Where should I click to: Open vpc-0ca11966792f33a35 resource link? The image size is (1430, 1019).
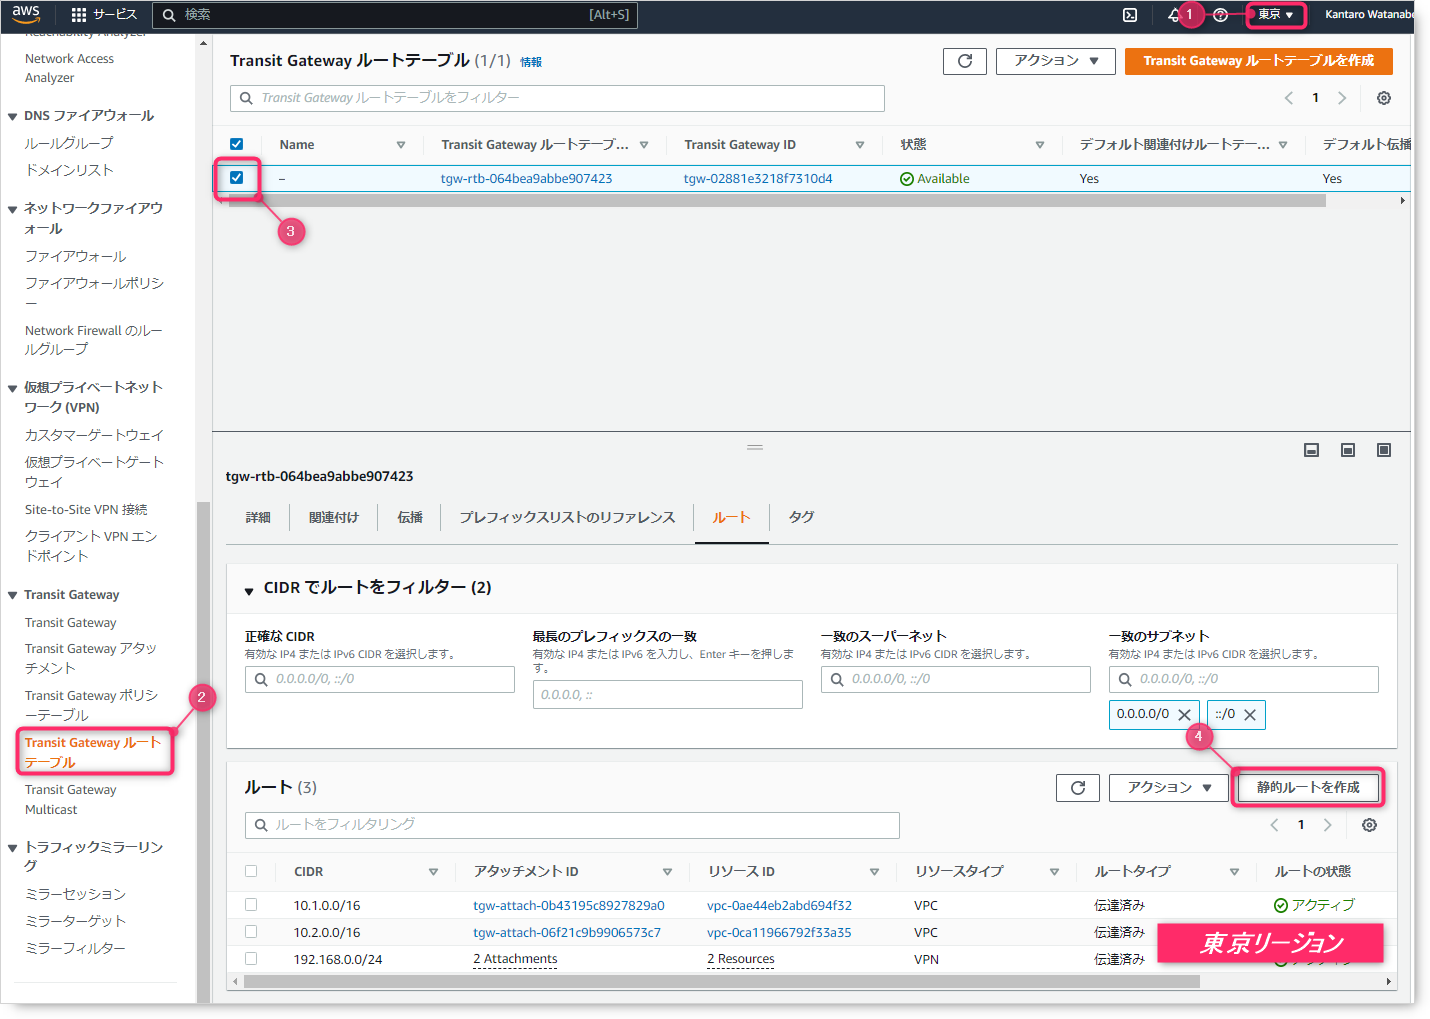pos(779,933)
